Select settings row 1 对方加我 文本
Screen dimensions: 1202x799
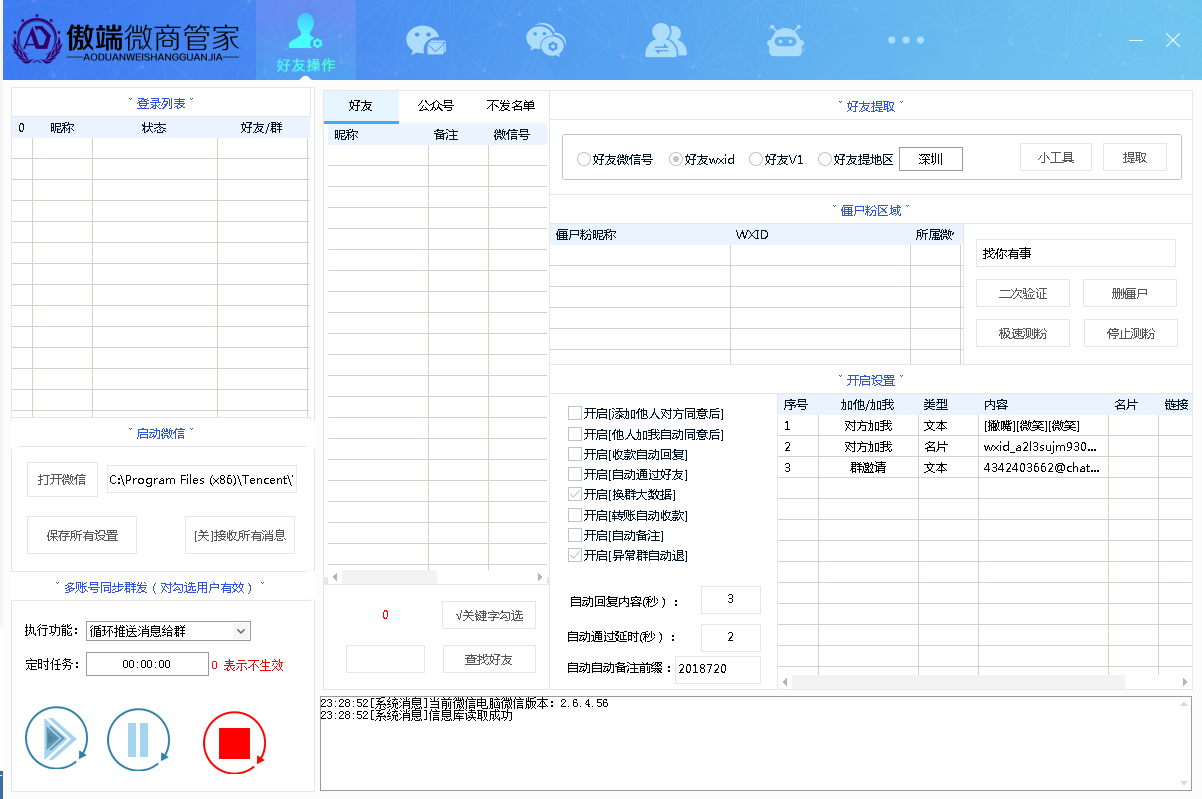click(x=984, y=426)
